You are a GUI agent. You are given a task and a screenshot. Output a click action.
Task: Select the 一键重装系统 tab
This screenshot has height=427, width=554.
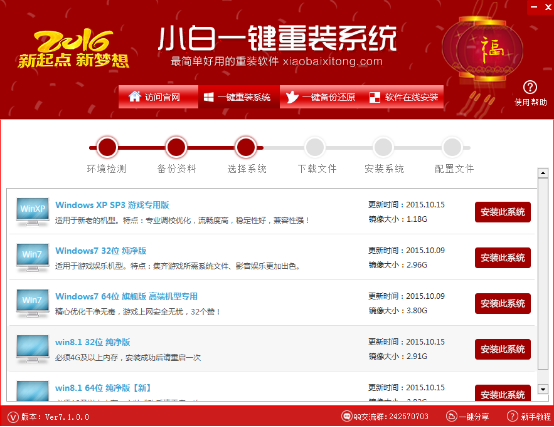pyautogui.click(x=239, y=97)
